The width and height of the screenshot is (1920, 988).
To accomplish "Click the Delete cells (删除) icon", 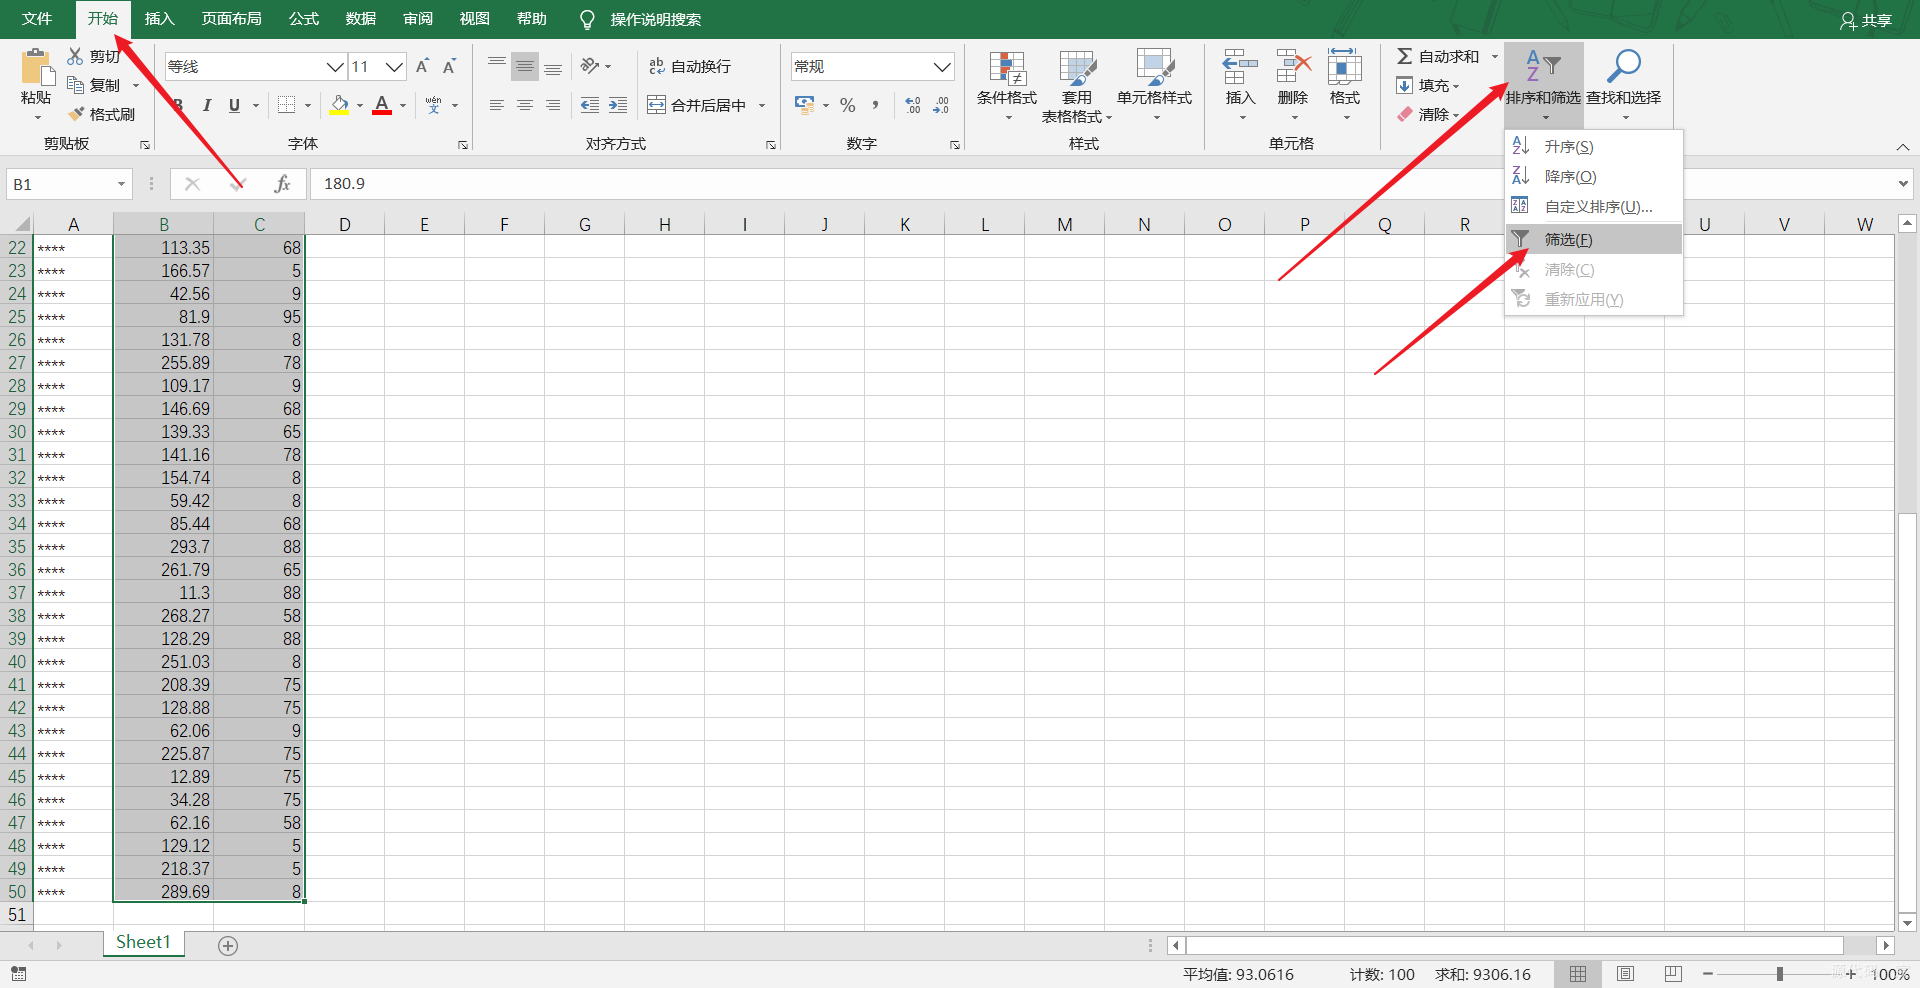I will tap(1293, 67).
